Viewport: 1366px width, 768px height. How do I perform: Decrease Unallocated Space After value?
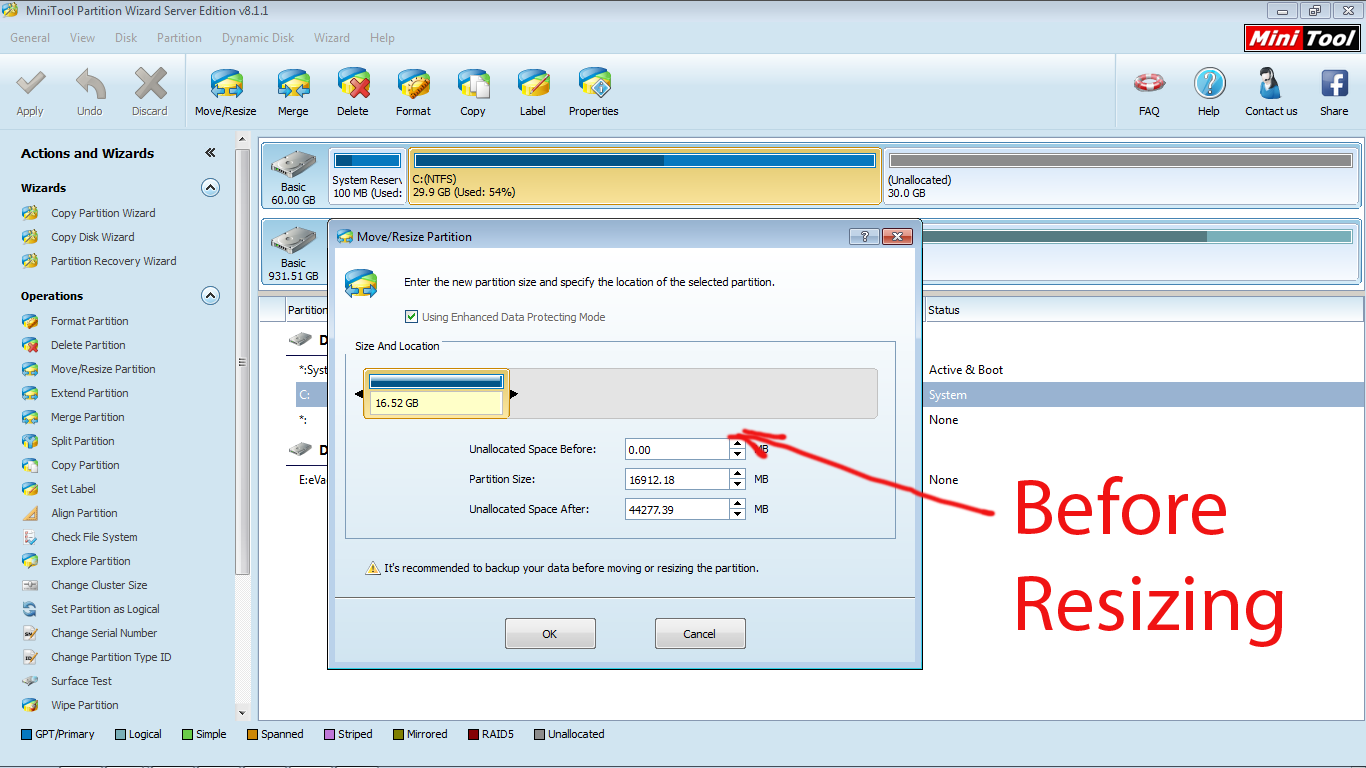coord(738,514)
